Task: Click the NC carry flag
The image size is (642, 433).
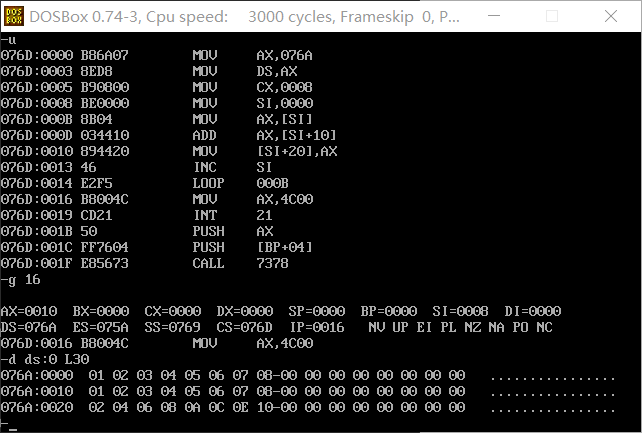Action: pos(545,327)
